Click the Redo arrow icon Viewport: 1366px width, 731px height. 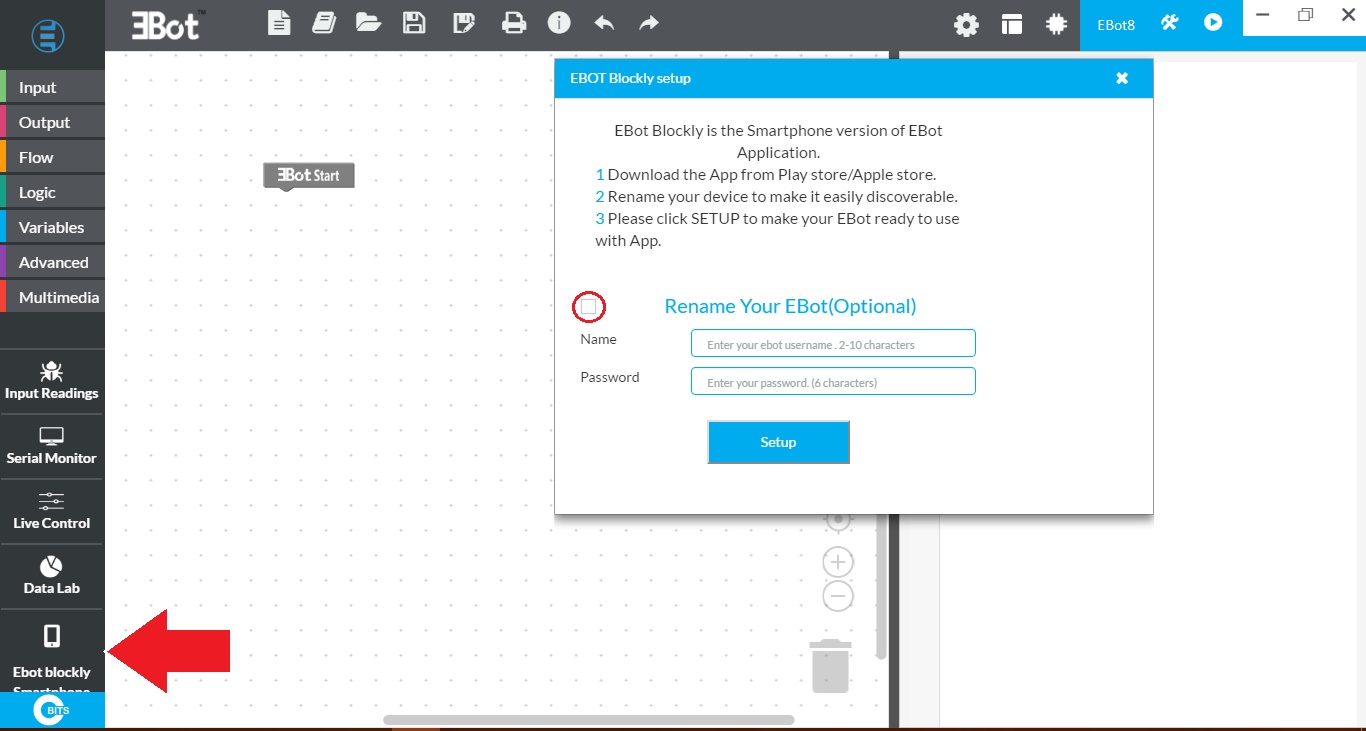649,22
